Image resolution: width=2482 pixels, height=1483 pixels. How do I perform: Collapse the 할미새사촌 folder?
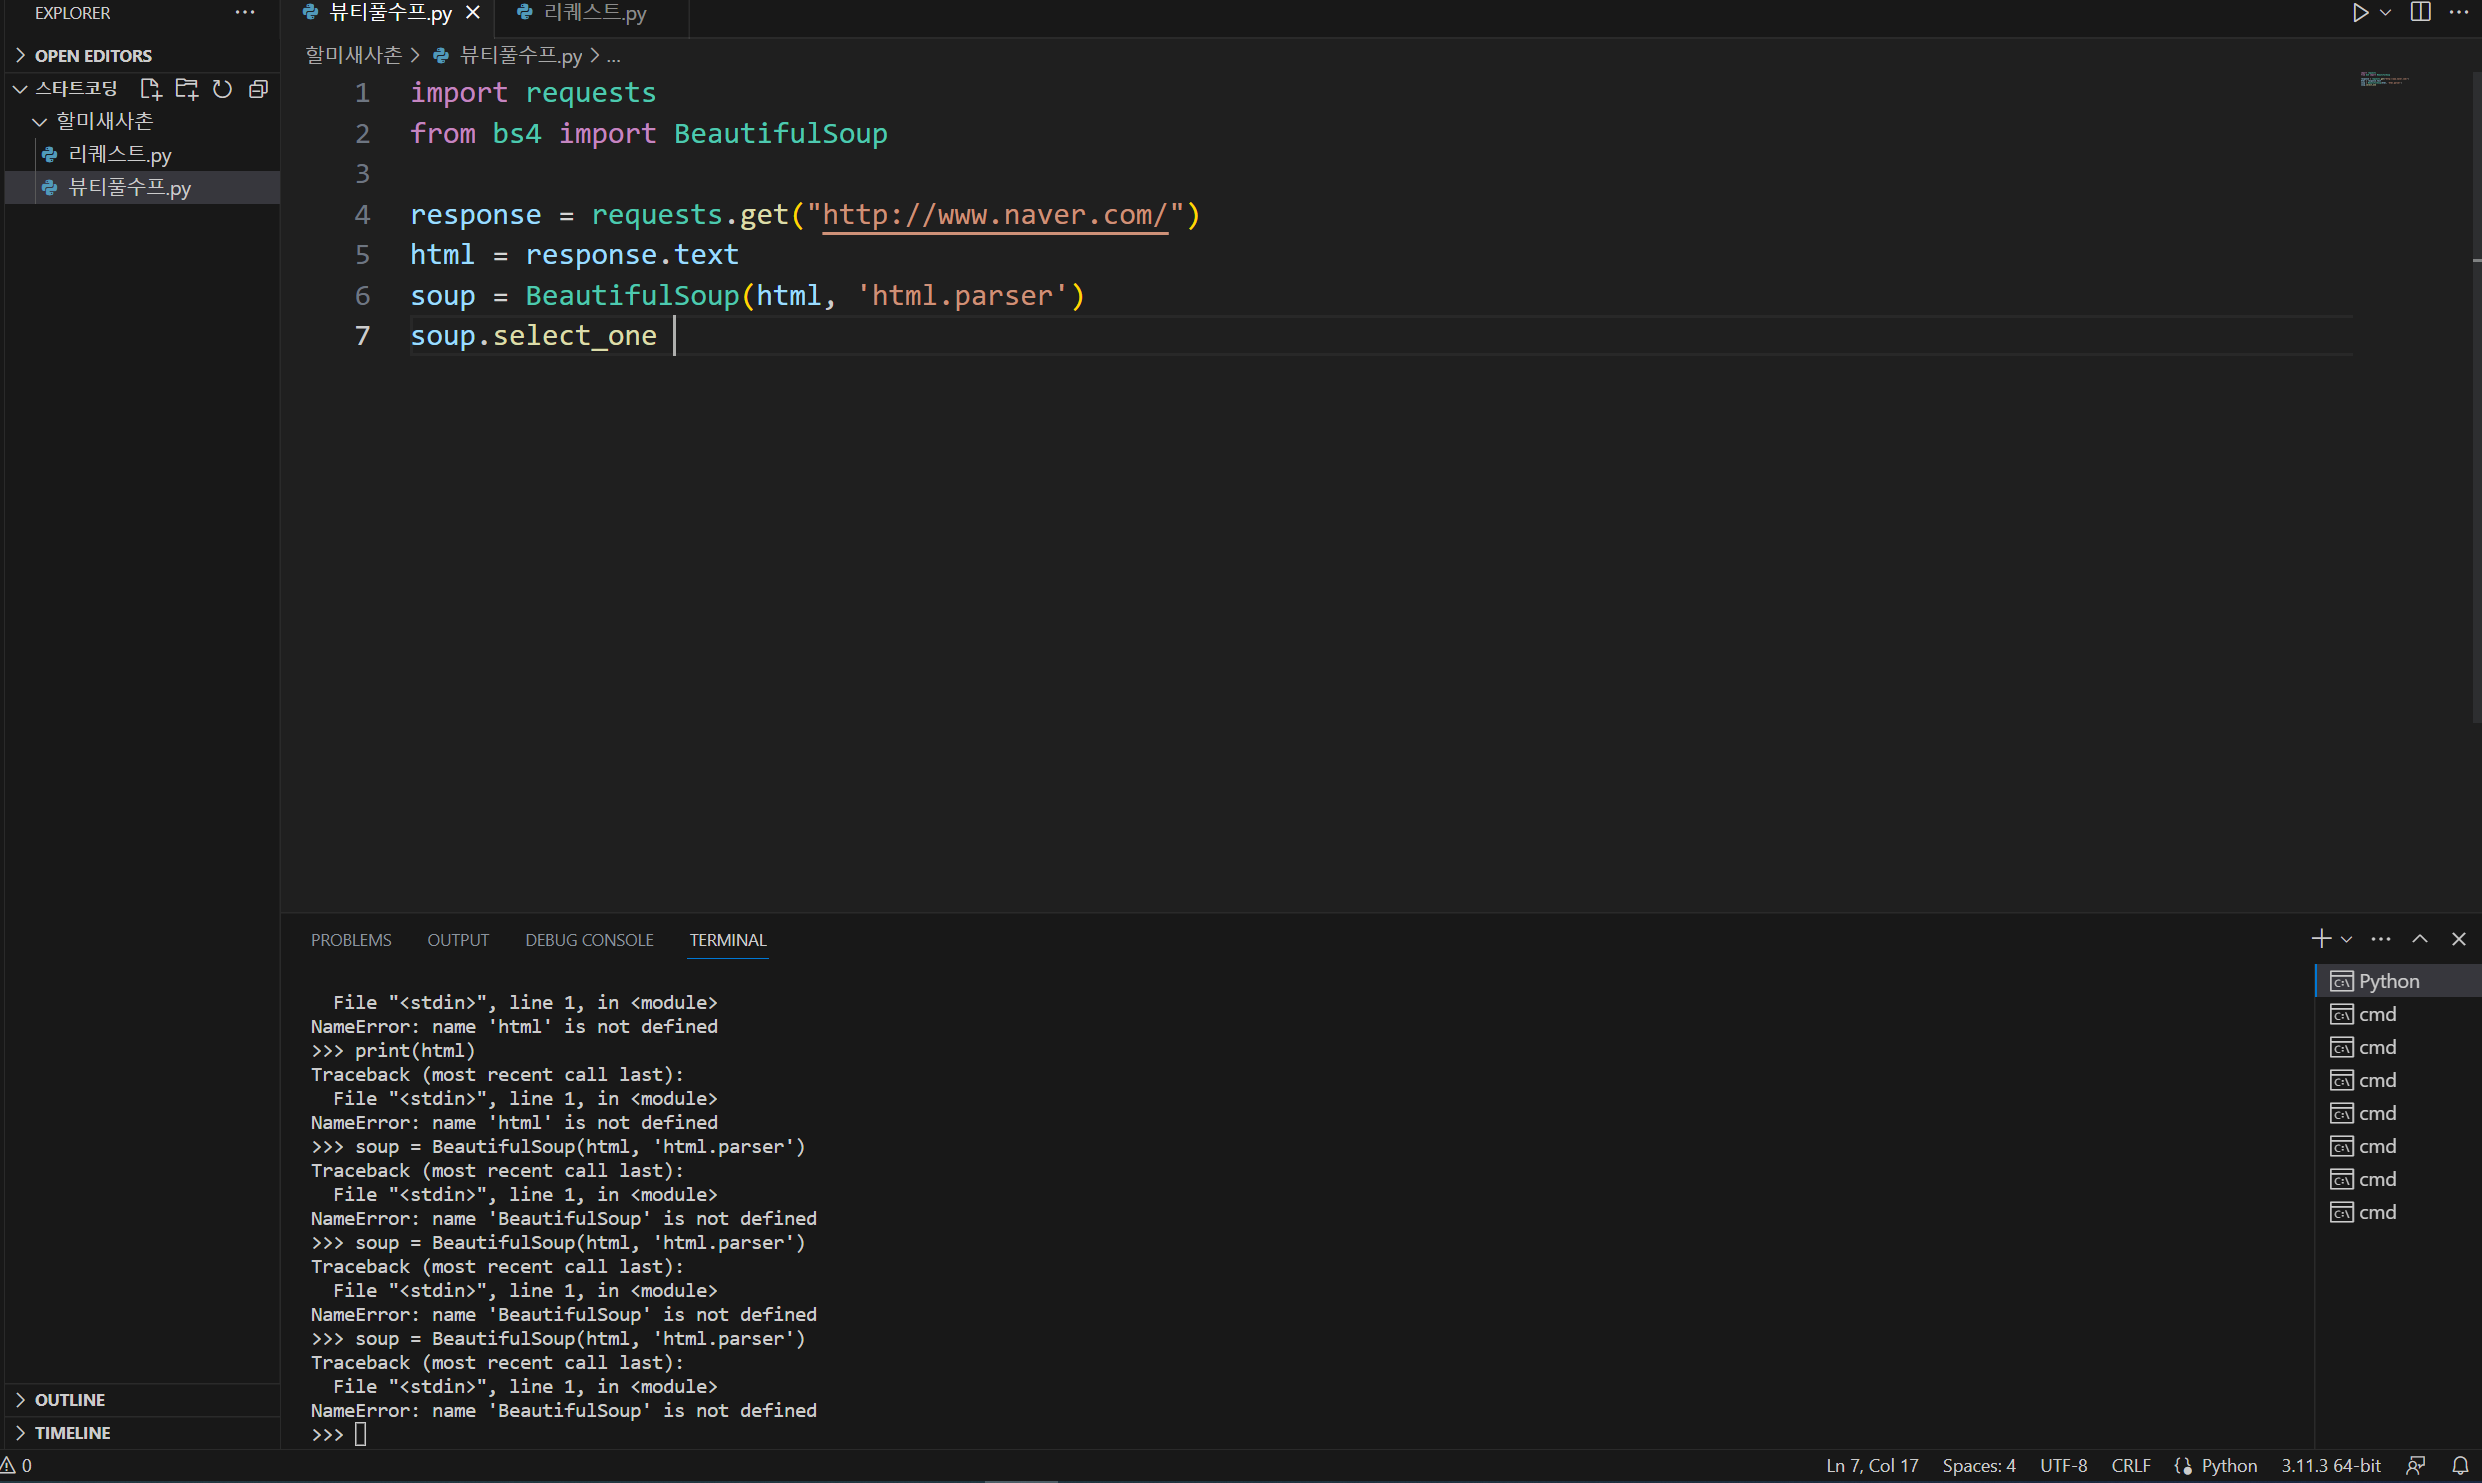pos(140,121)
